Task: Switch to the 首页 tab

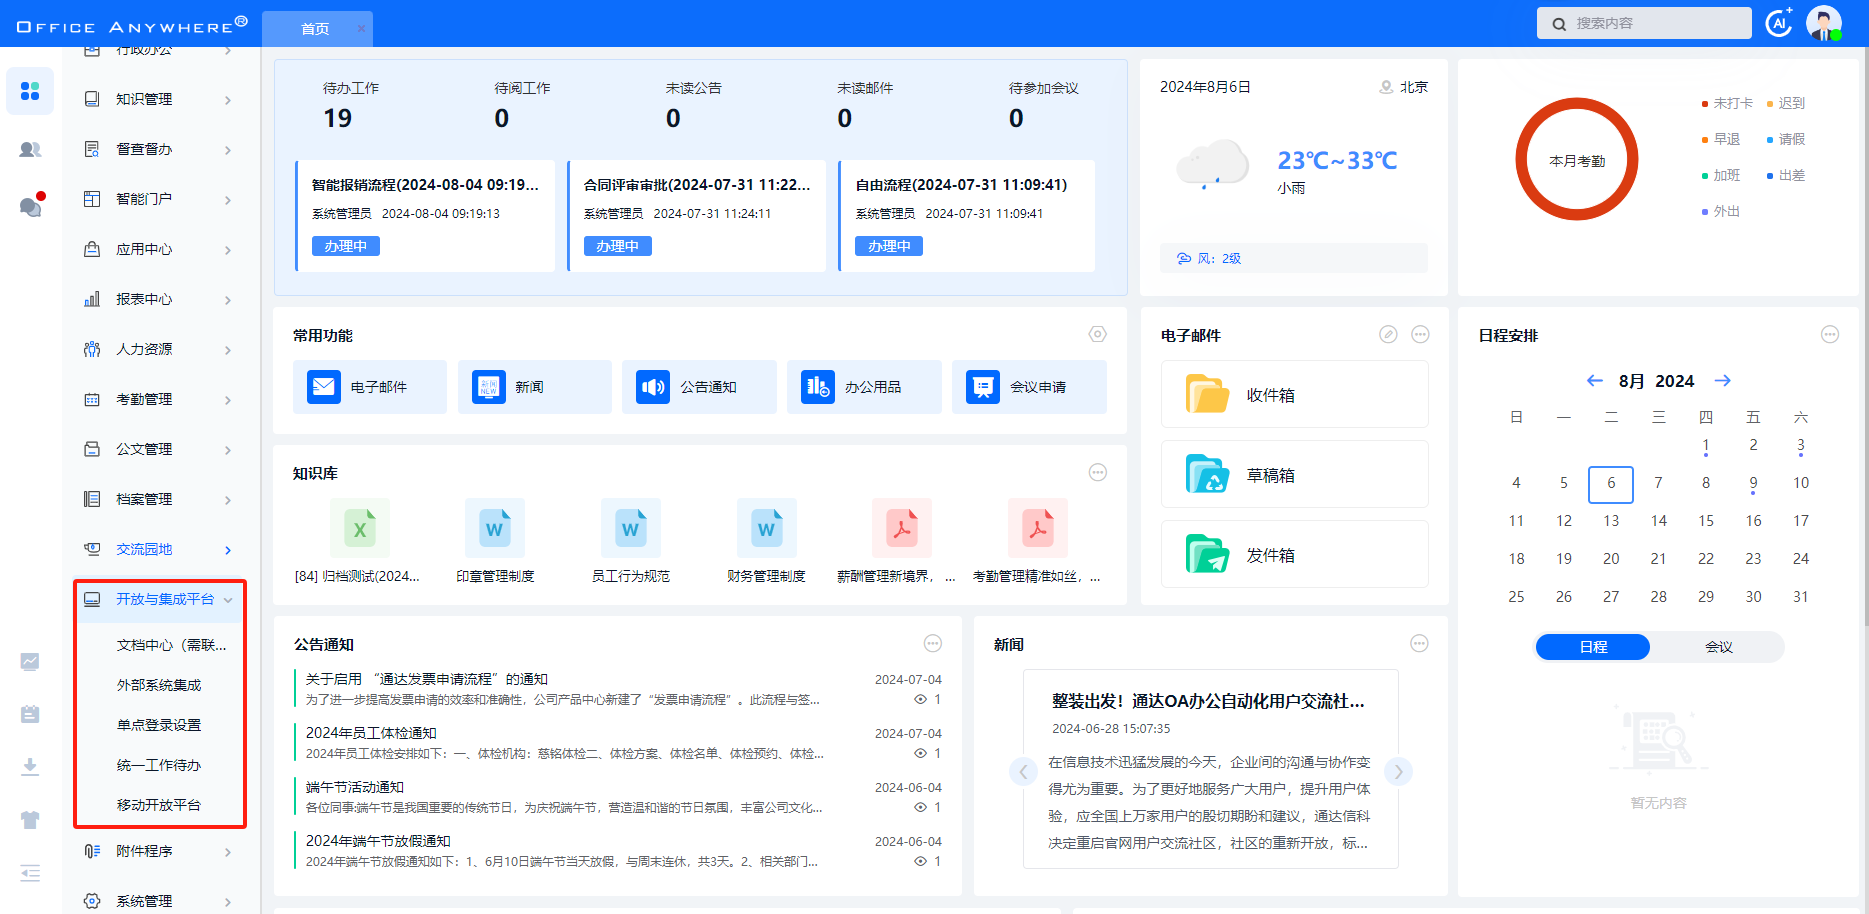Action: click(x=315, y=29)
